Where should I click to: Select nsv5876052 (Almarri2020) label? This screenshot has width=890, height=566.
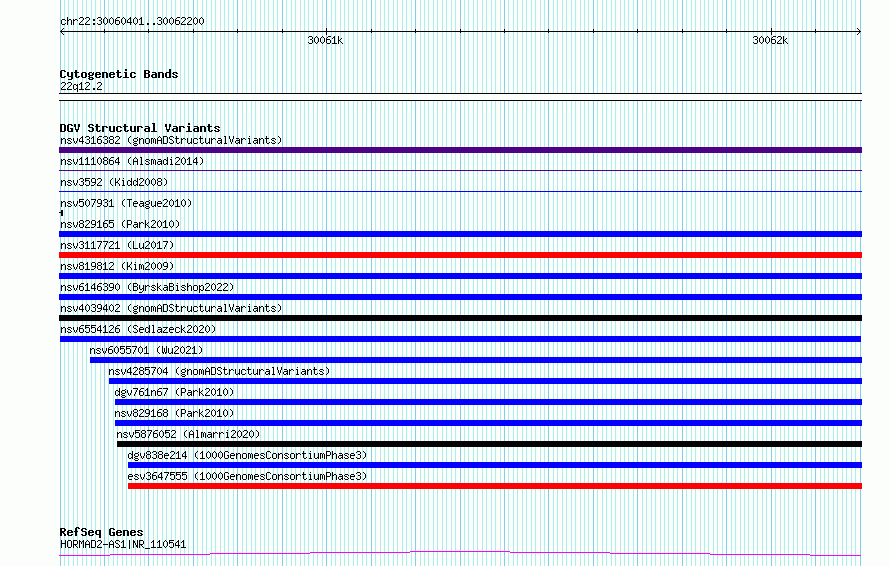(x=188, y=434)
